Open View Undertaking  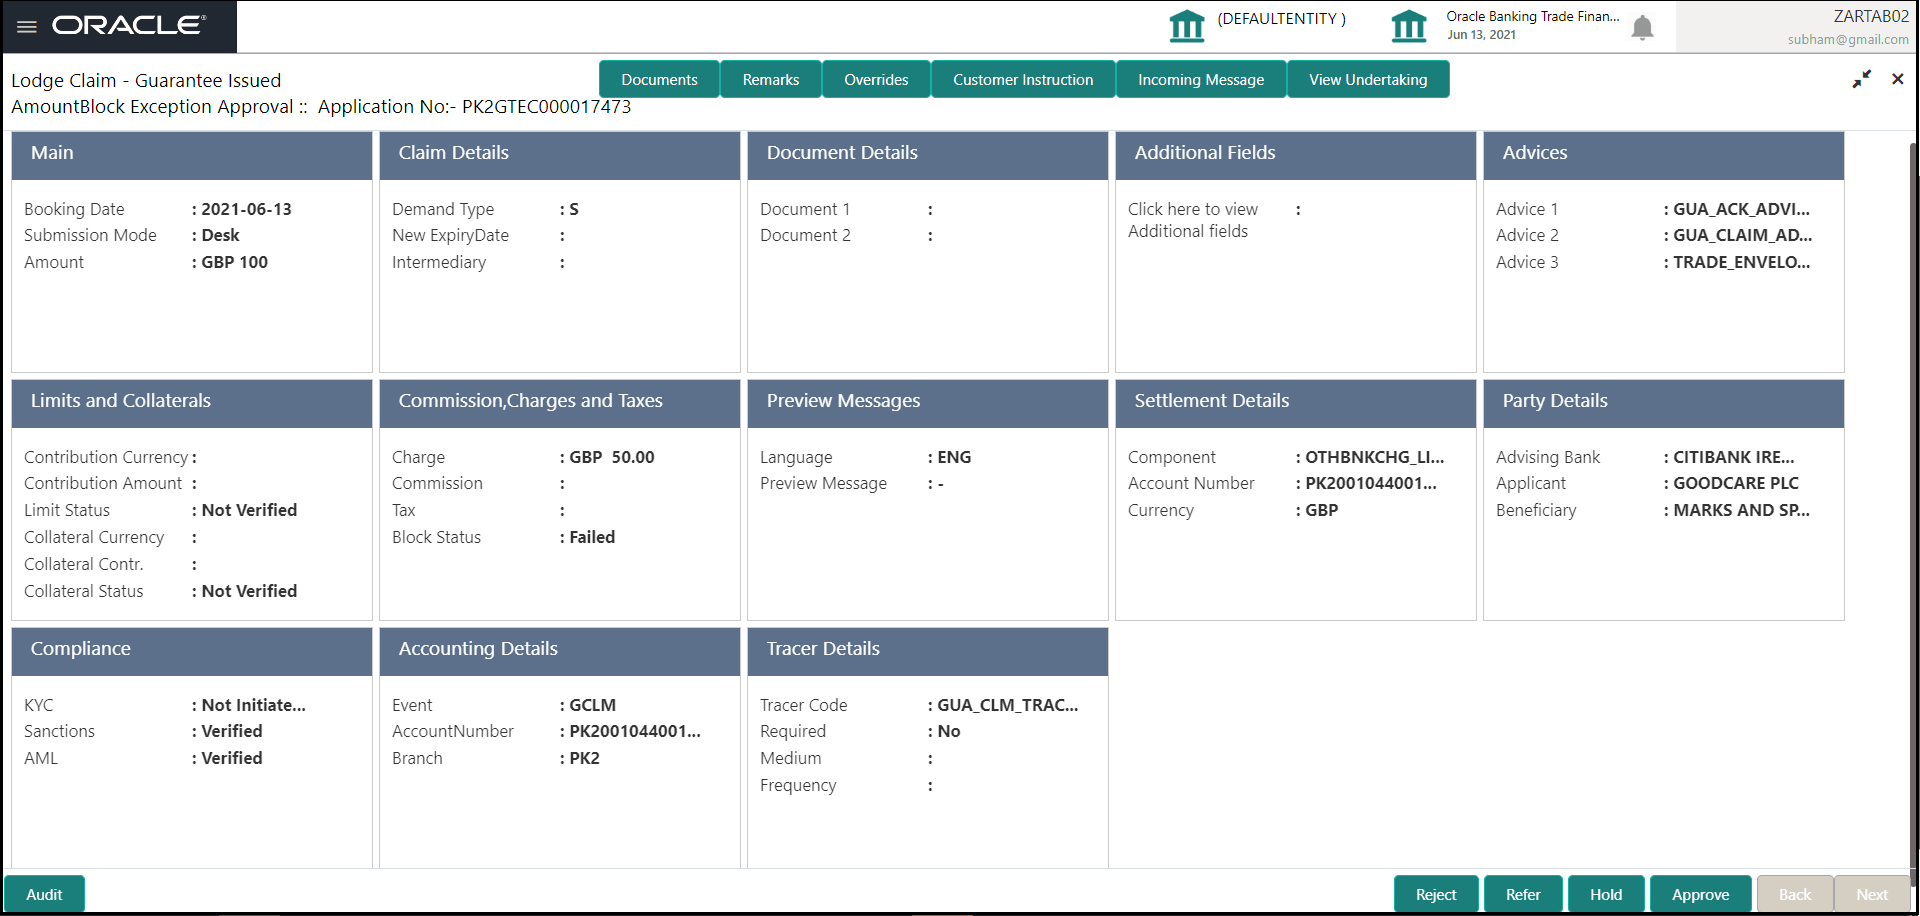pyautogui.click(x=1368, y=79)
